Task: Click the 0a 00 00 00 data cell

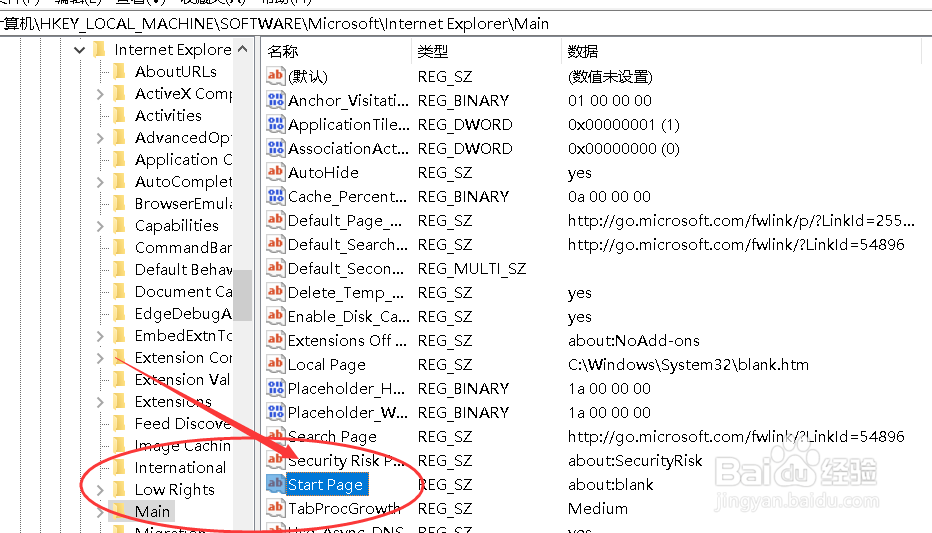Action: pos(609,197)
